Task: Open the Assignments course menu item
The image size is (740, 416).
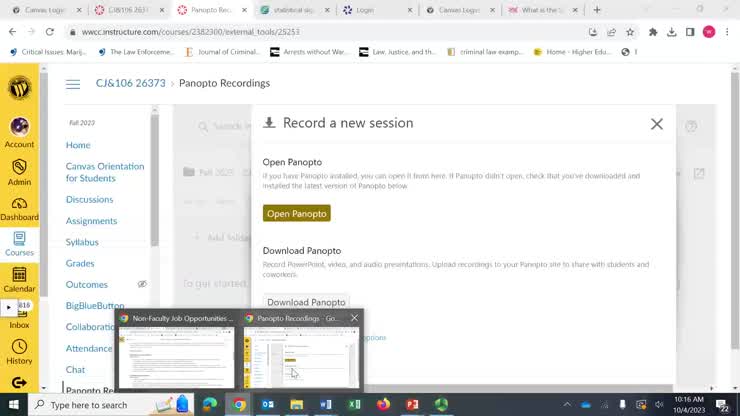Action: coord(91,221)
